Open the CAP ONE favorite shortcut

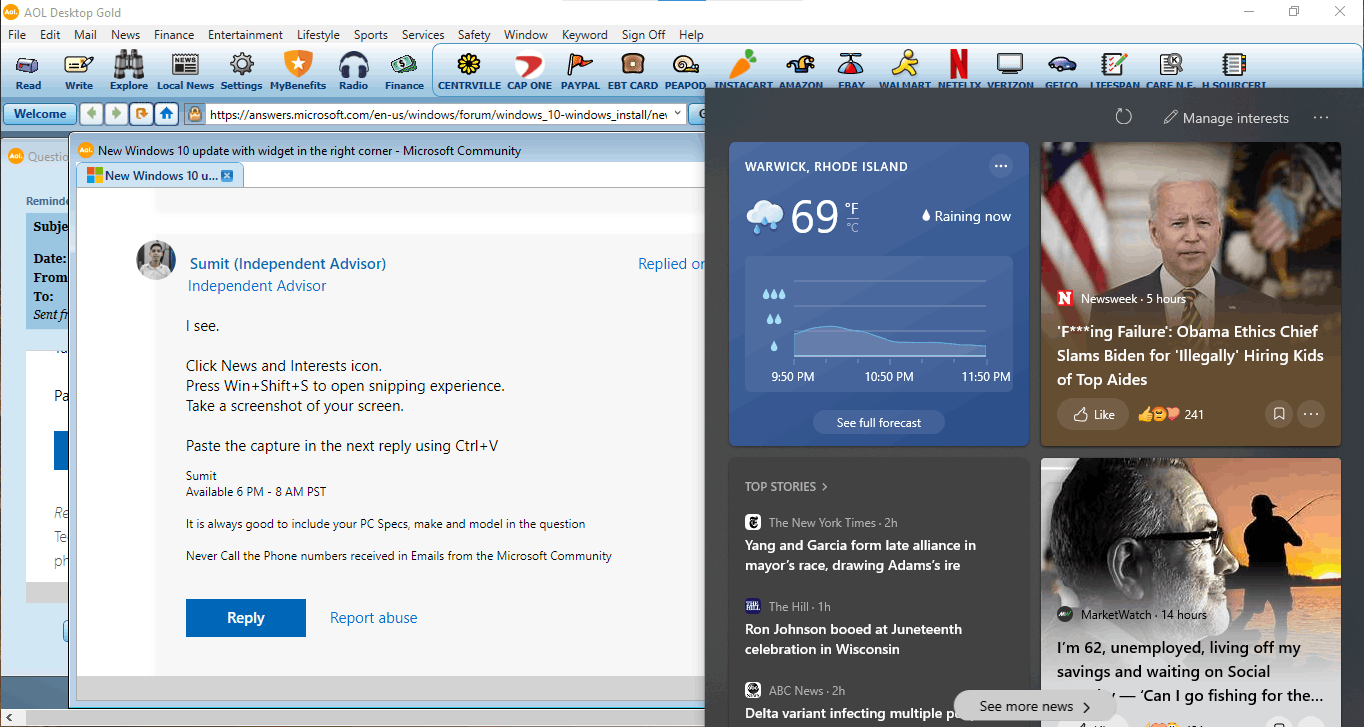(529, 71)
